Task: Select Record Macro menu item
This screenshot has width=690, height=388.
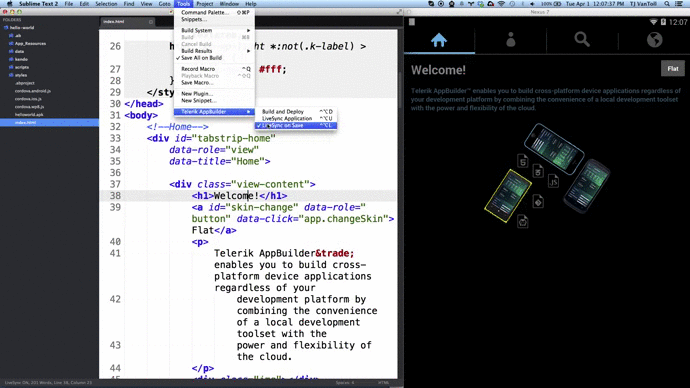Action: [x=214, y=69]
